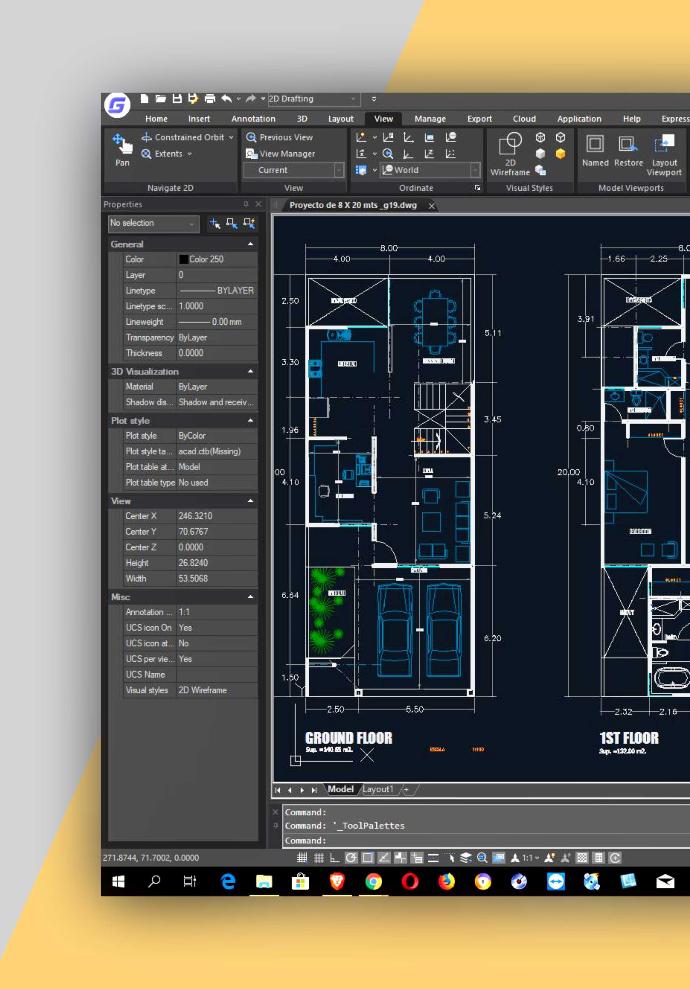The width and height of the screenshot is (690, 989).
Task: Open the World UCS dropdown
Action: pyautogui.click(x=430, y=170)
